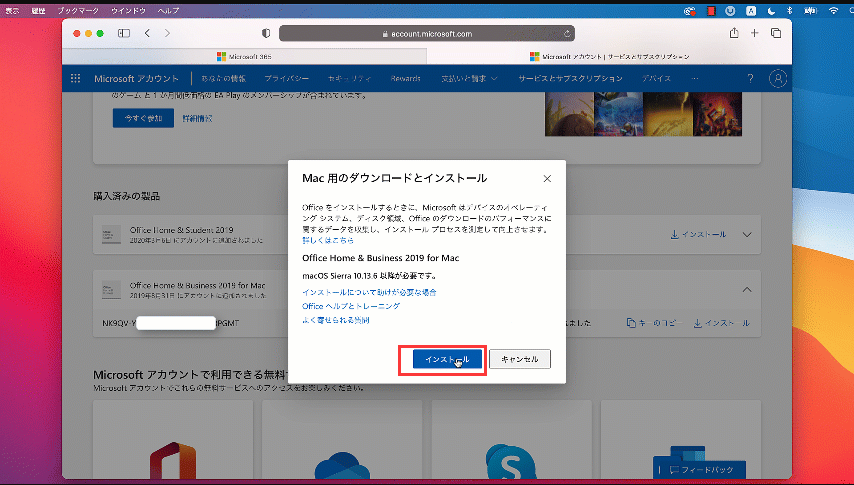
Task: Show the Safari tab overview icon
Action: pyautogui.click(x=776, y=33)
